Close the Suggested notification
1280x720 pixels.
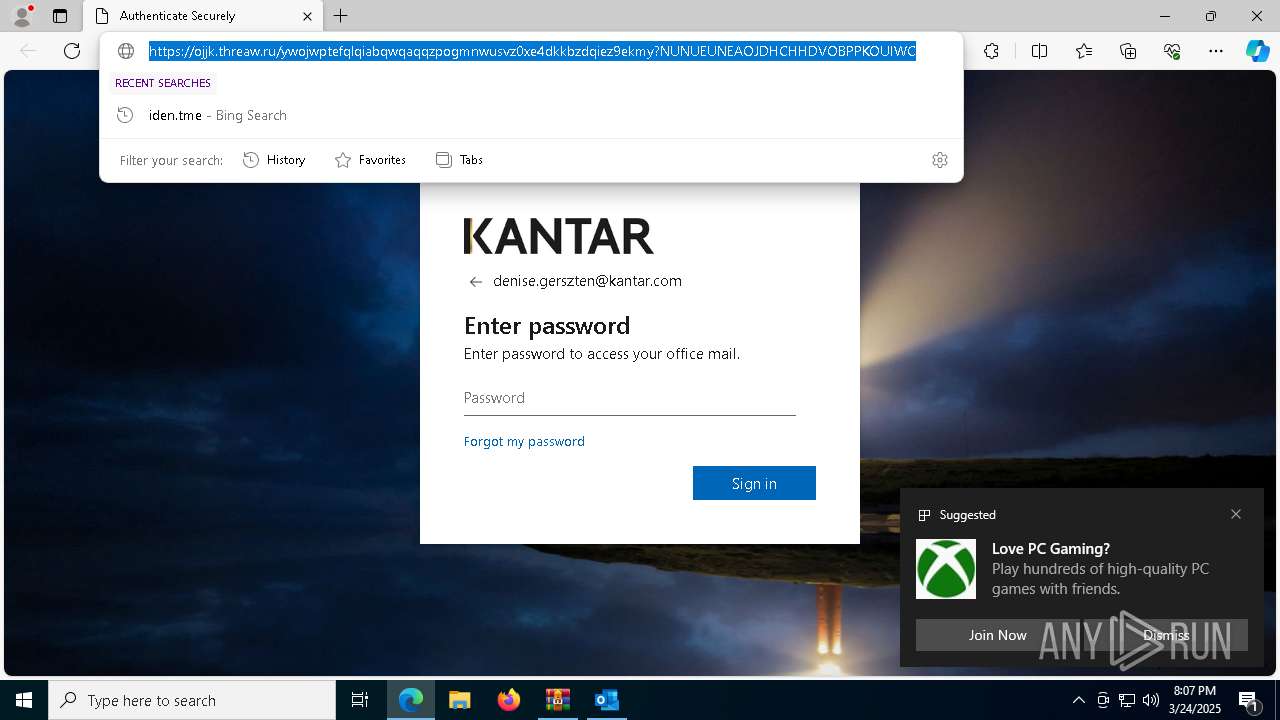tap(1236, 514)
